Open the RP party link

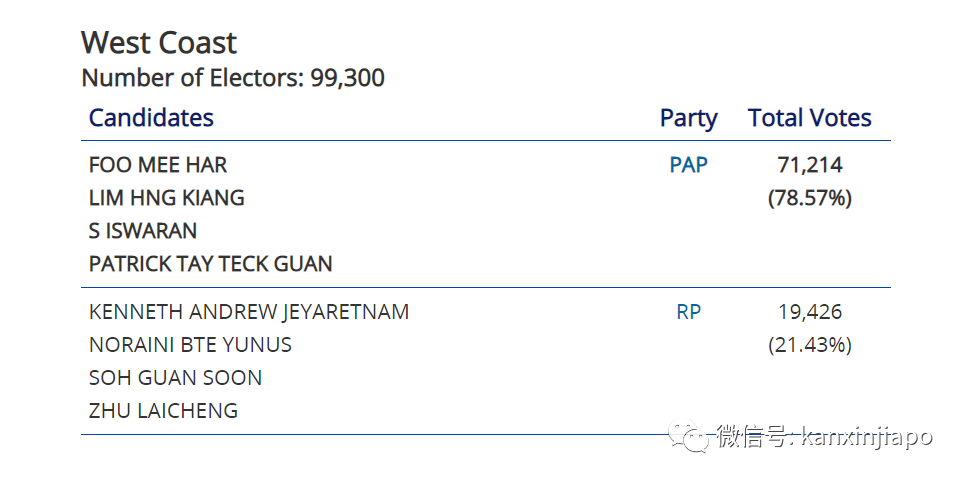pyautogui.click(x=688, y=312)
